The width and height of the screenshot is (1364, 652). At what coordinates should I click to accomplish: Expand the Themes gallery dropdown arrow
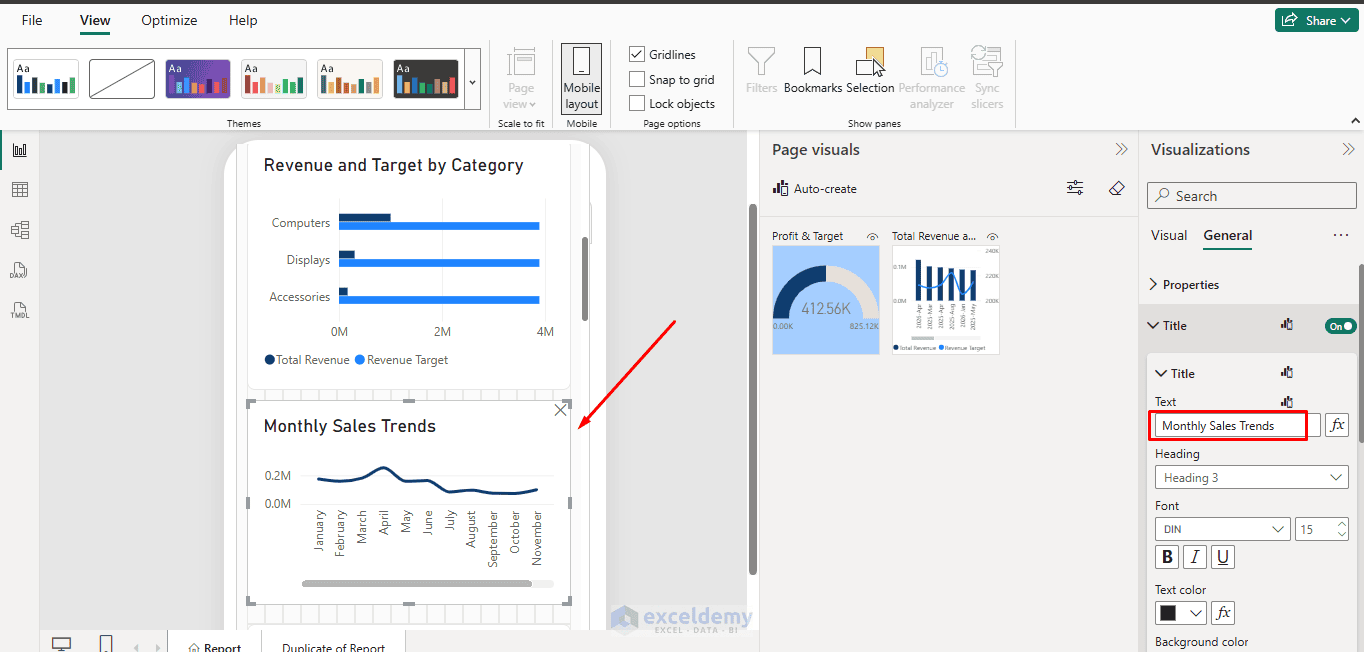pos(473,79)
